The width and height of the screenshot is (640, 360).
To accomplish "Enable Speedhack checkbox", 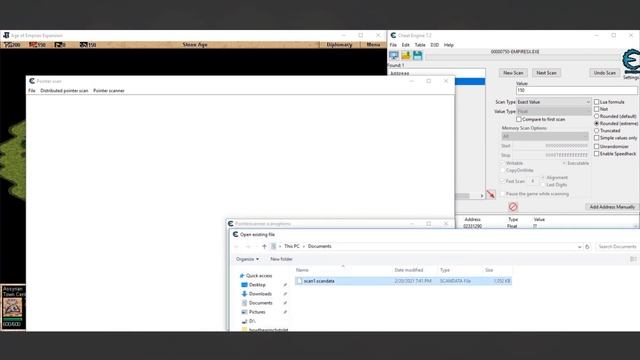I will 596,153.
